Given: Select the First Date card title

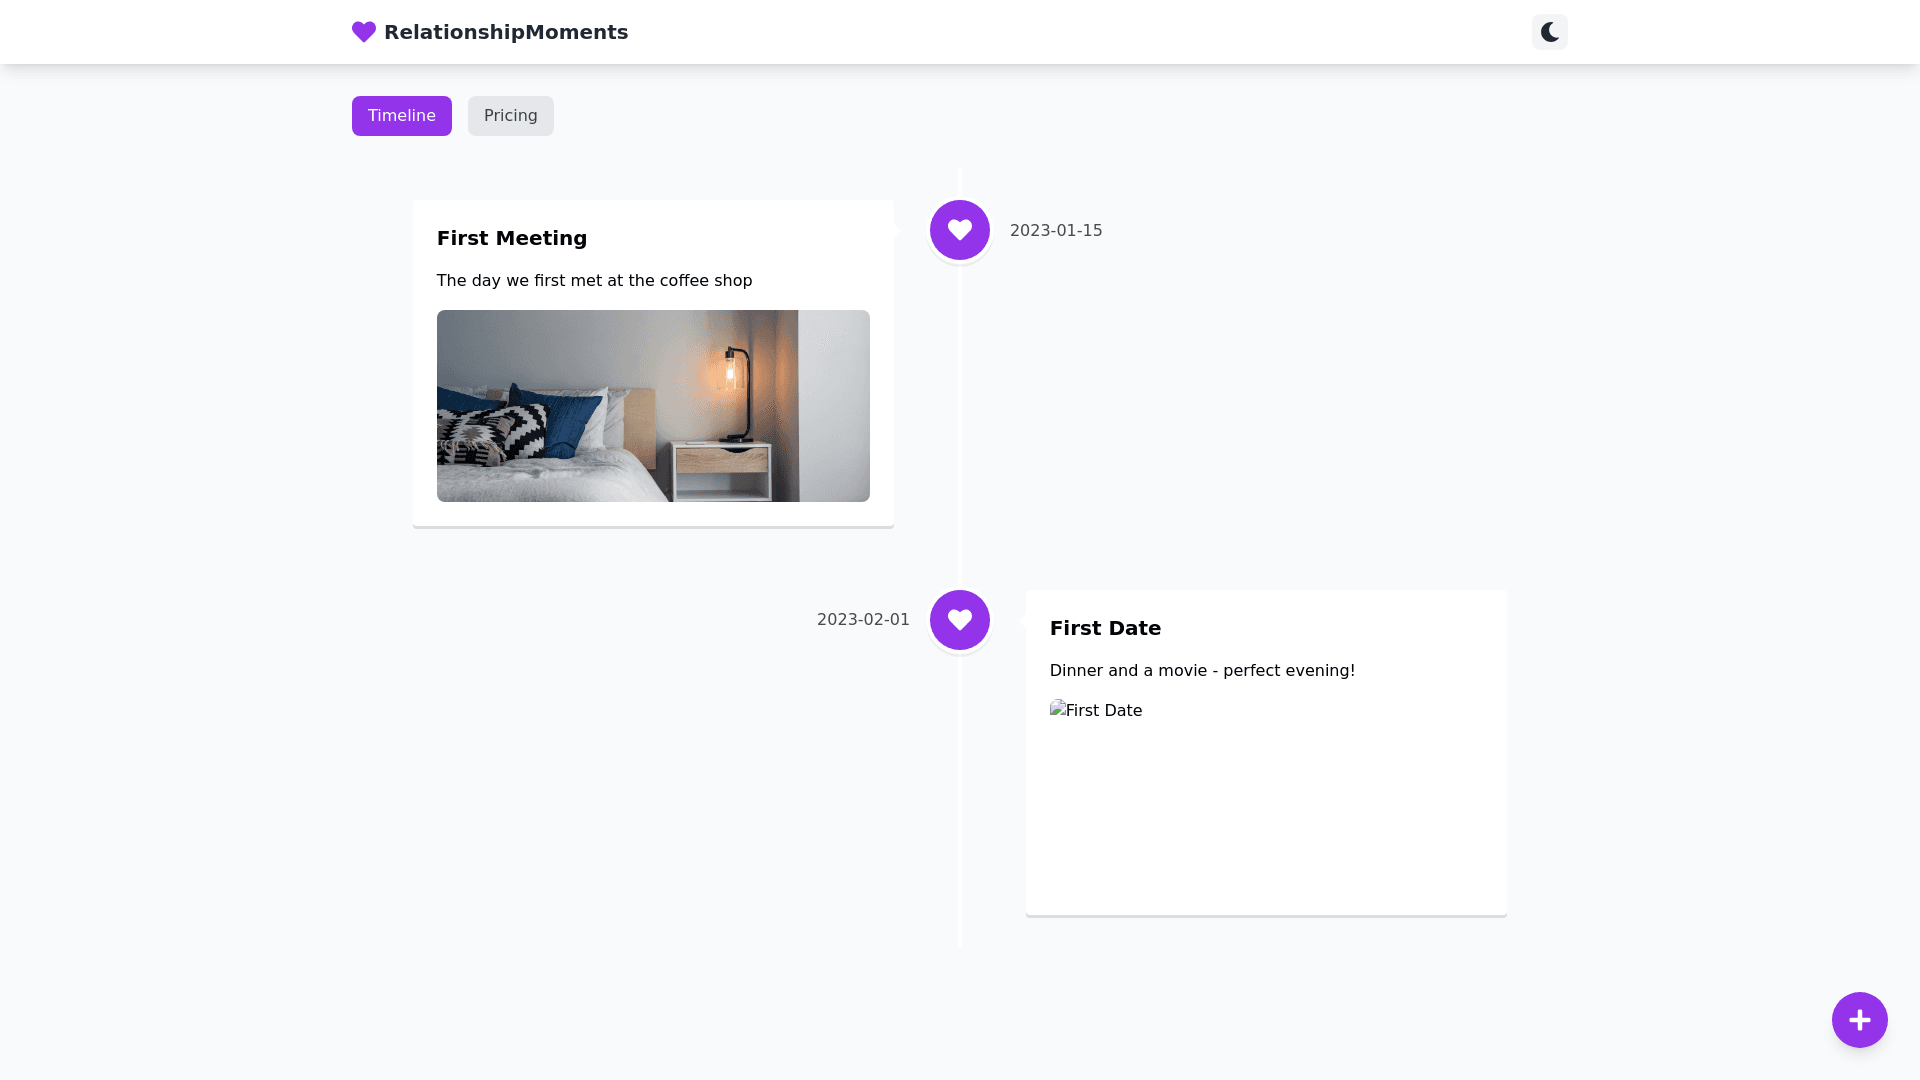Looking at the screenshot, I should pos(1105,628).
